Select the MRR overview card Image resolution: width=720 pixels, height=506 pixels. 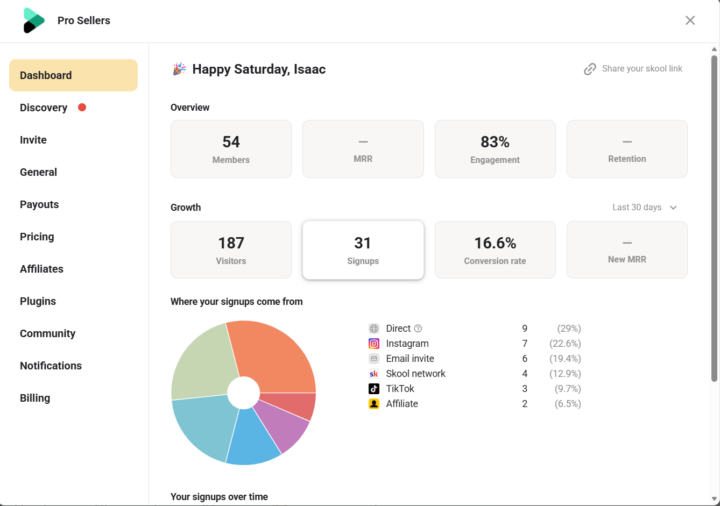tap(363, 149)
